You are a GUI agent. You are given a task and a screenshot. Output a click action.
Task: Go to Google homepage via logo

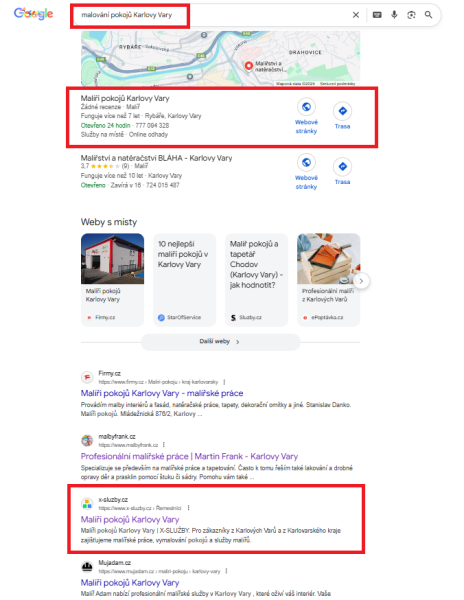point(34,14)
